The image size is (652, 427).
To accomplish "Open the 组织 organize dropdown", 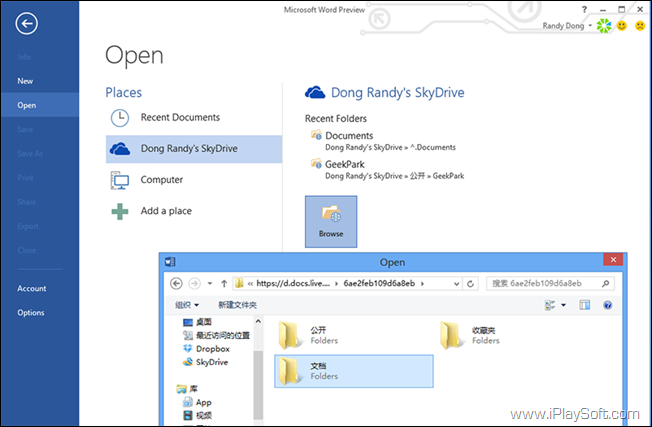I will point(187,305).
